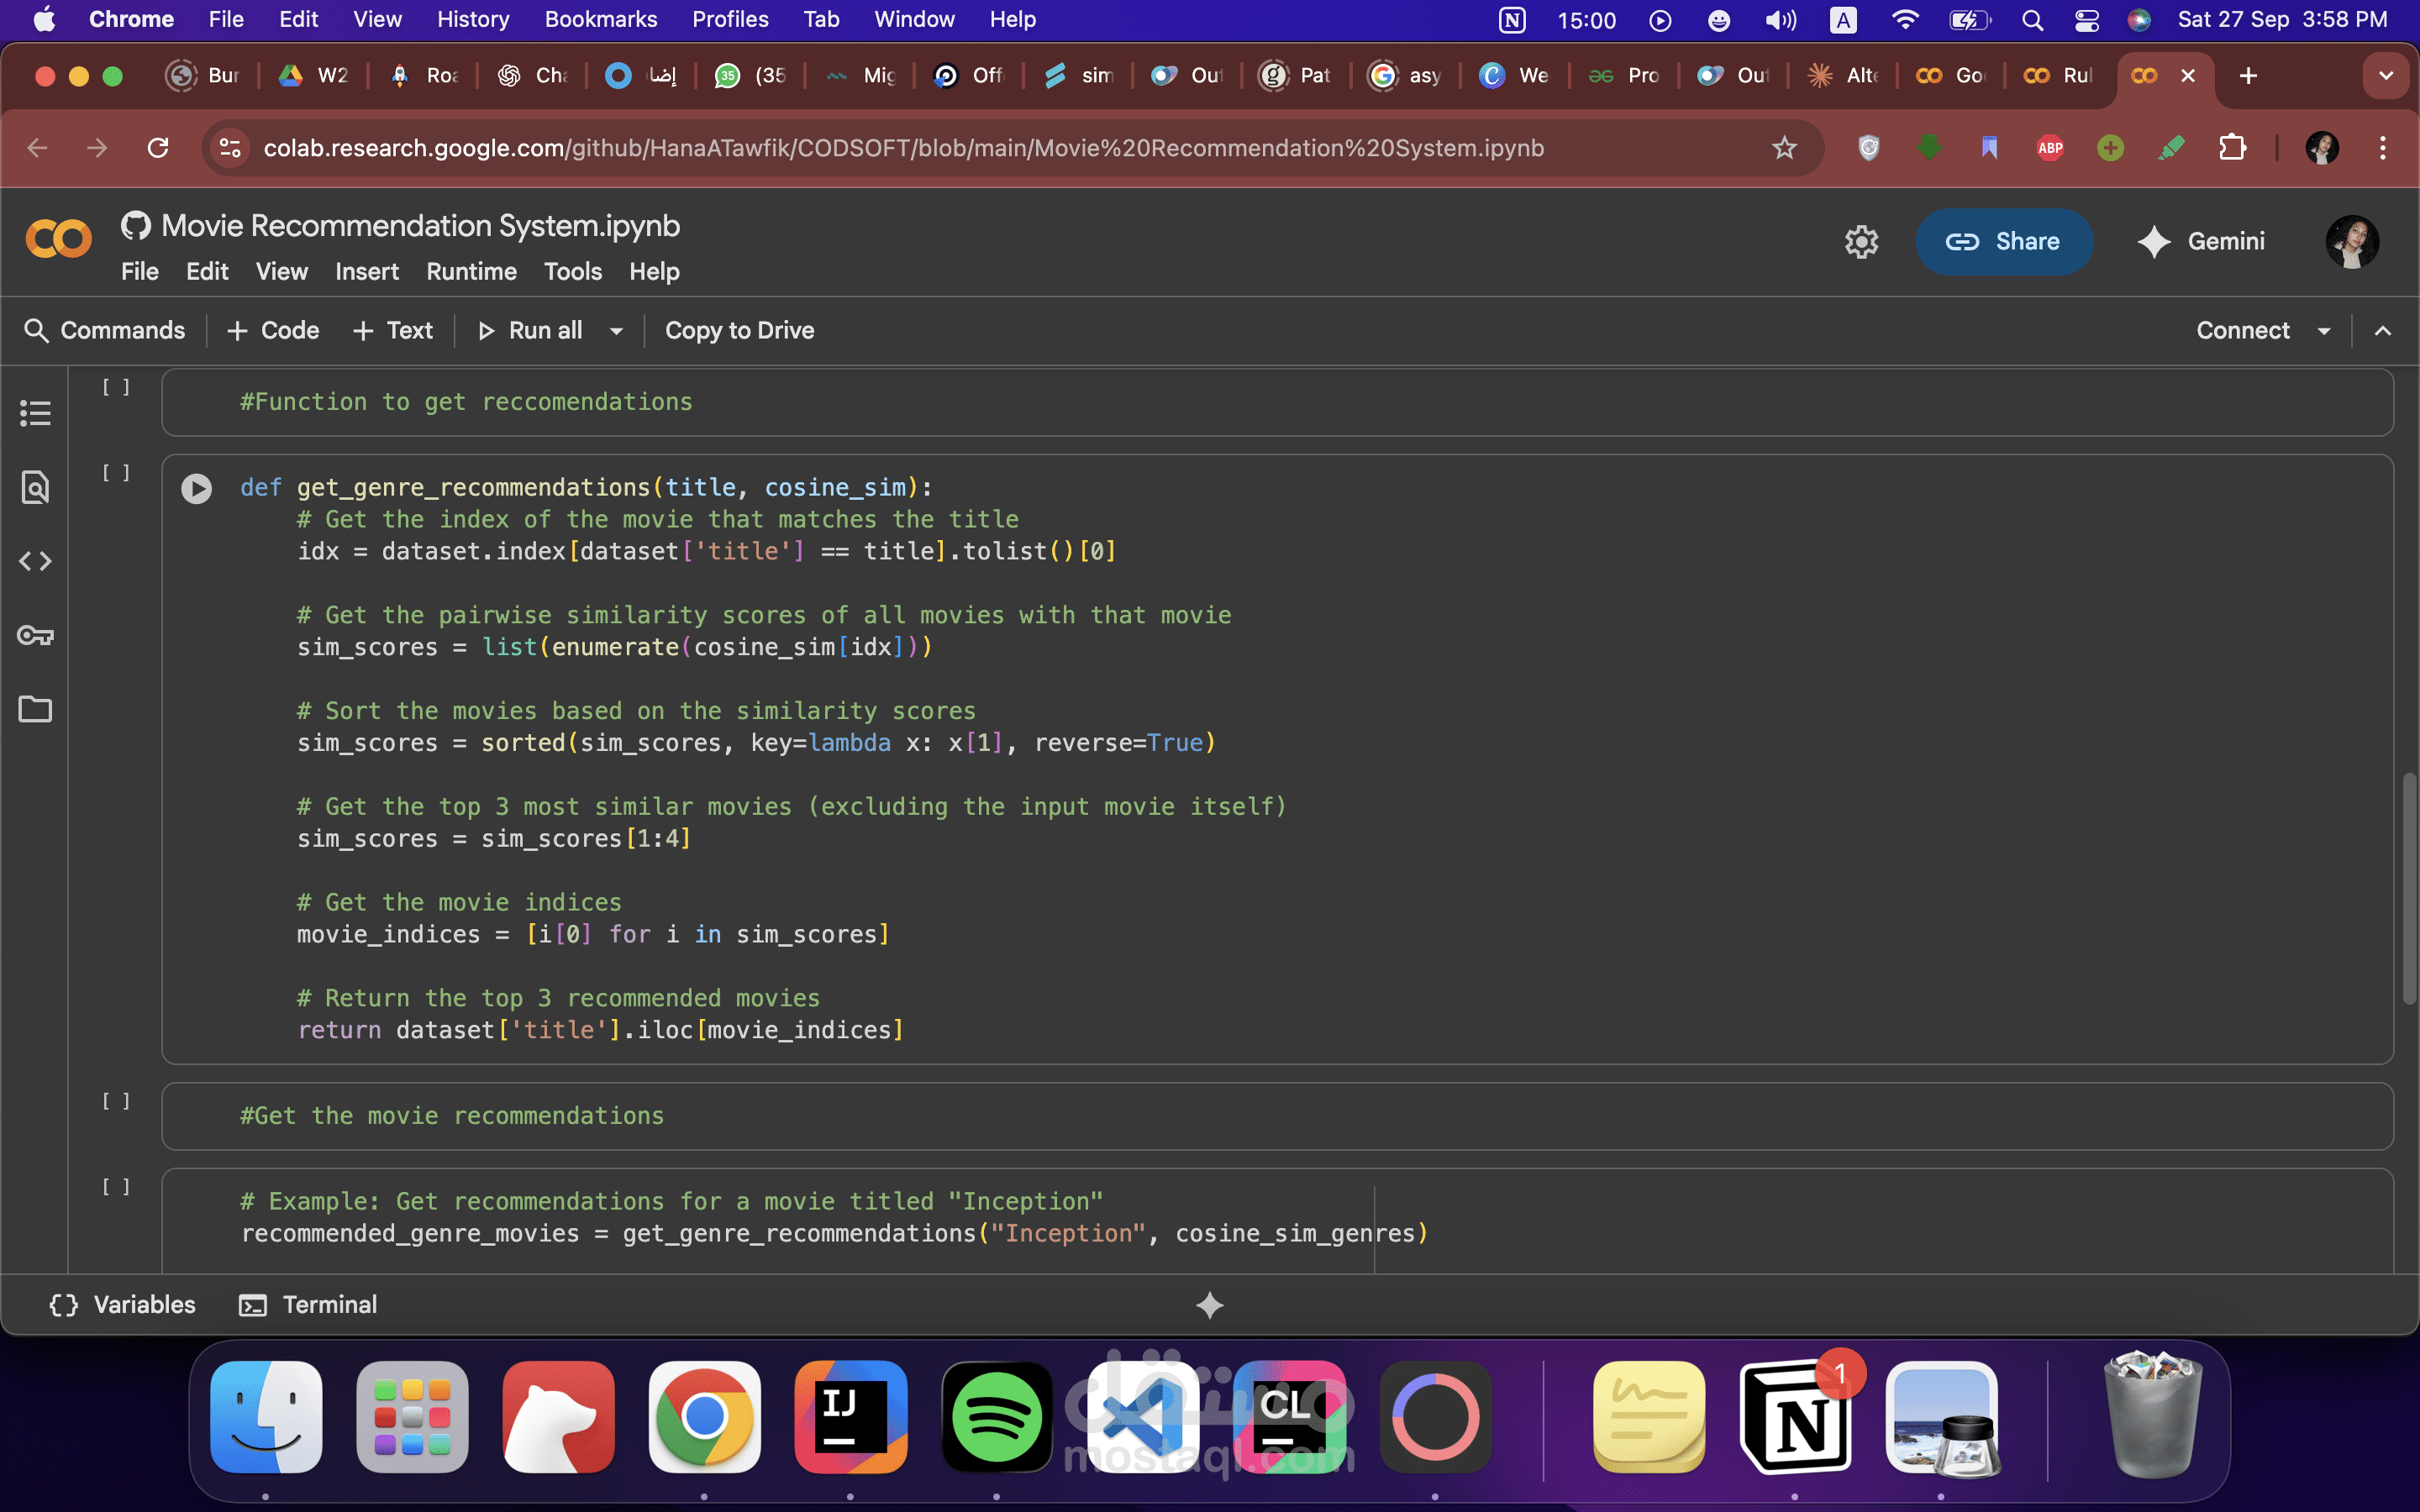This screenshot has height=1512, width=2420.
Task: Toggle execution bracket of '#Function to get' cell
Action: [x=116, y=387]
